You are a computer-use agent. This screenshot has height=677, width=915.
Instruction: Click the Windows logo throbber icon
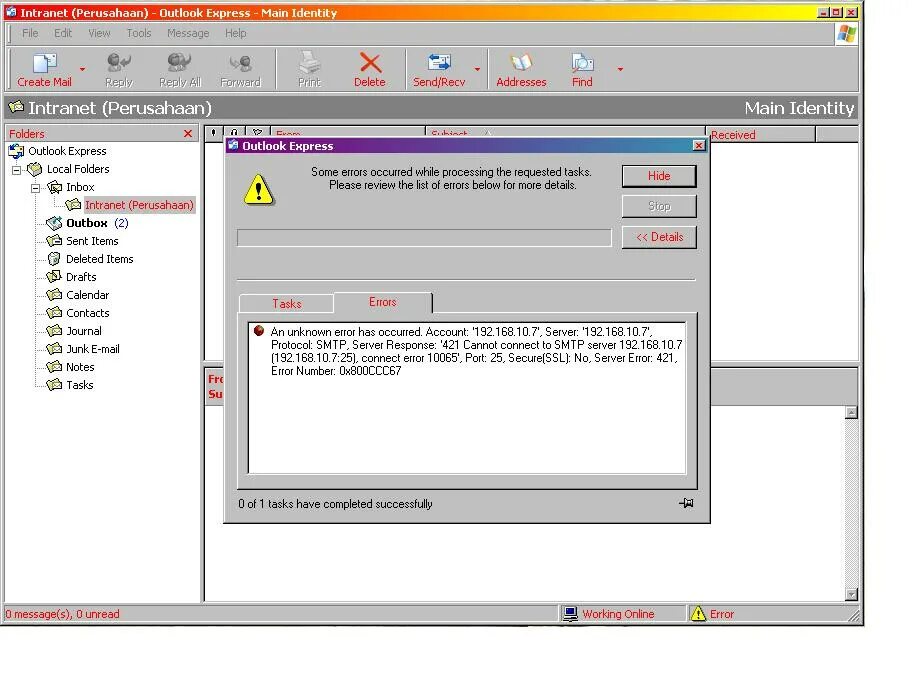[x=847, y=34]
